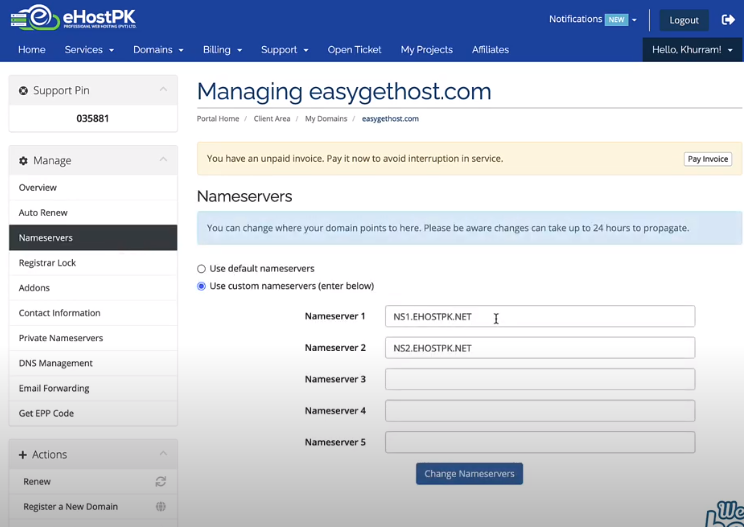Open Overview in Manage sidebar

tap(93, 187)
